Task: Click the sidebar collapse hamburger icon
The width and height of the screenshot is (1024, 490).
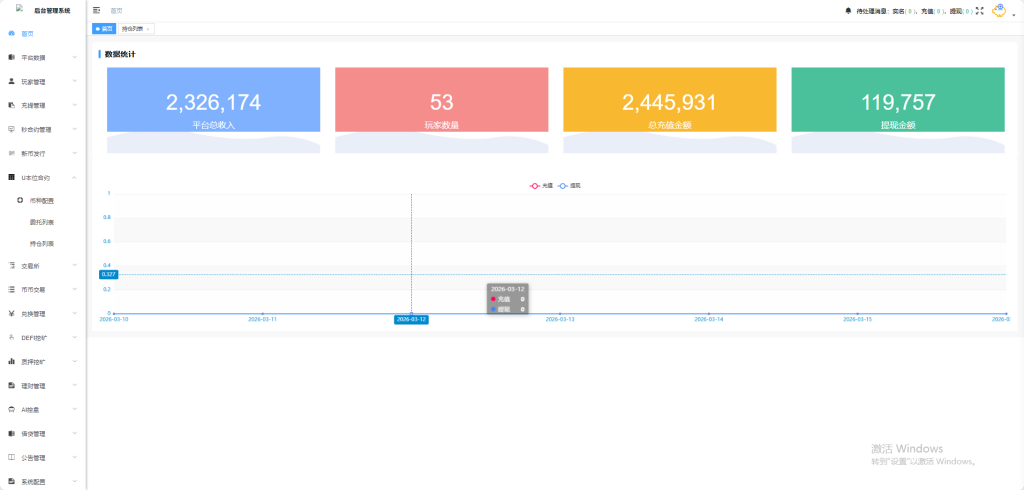Action: tap(97, 10)
